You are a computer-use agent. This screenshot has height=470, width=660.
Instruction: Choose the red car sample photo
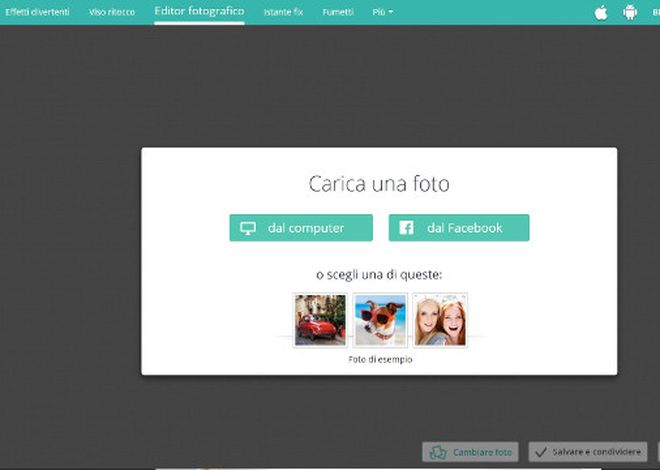[x=320, y=320]
